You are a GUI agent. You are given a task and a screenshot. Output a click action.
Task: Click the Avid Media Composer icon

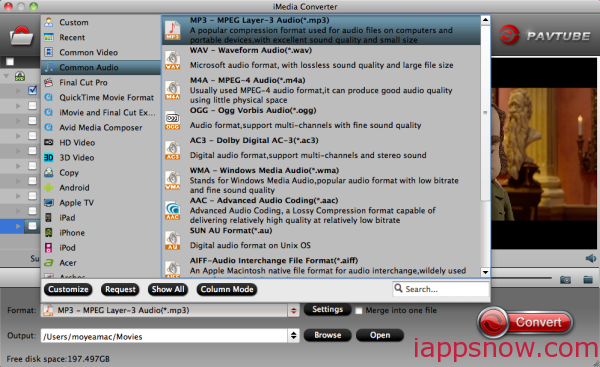tap(49, 127)
